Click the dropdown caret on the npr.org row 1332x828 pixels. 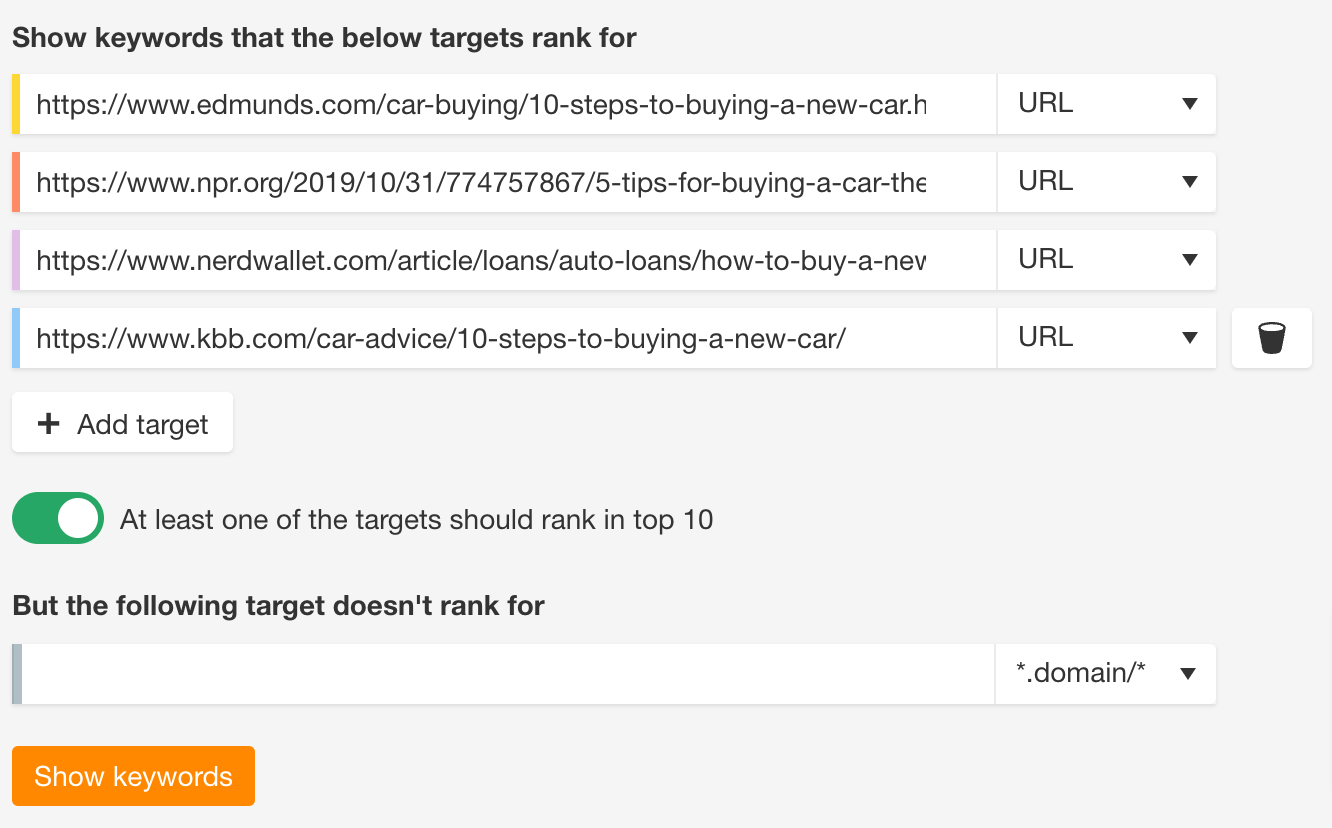coord(1188,182)
